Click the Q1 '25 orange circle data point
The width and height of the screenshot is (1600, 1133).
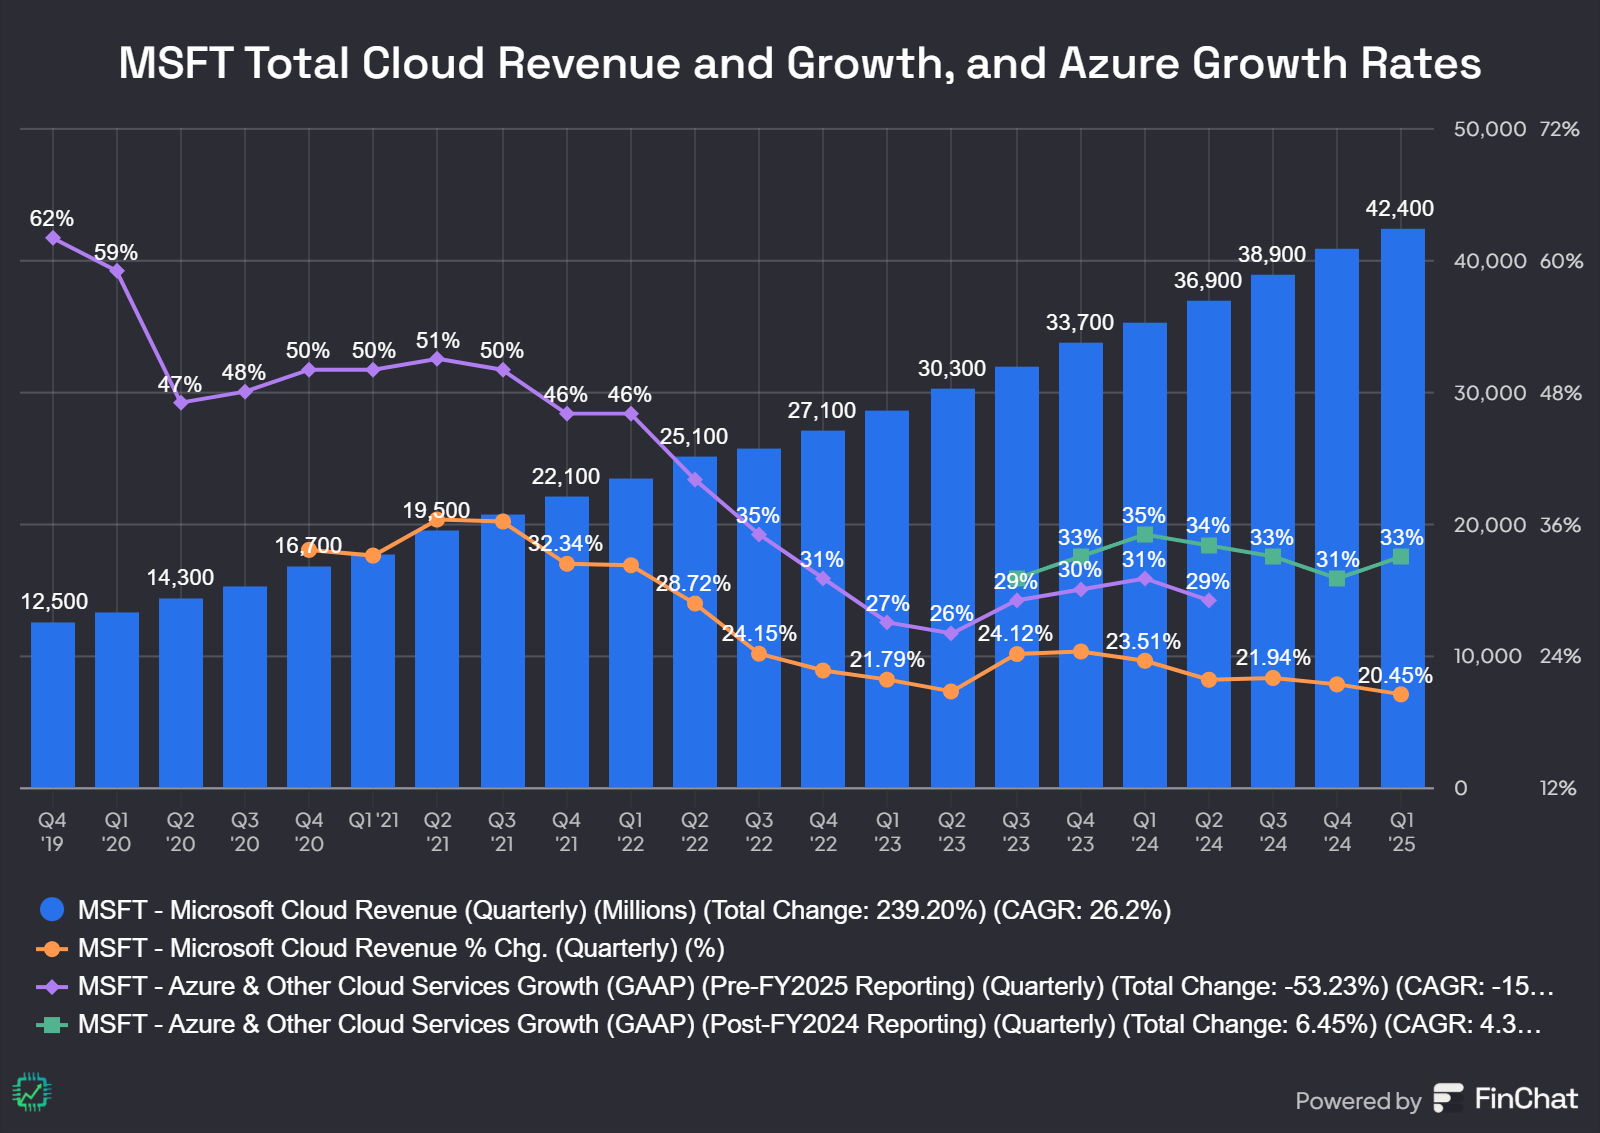[1401, 694]
